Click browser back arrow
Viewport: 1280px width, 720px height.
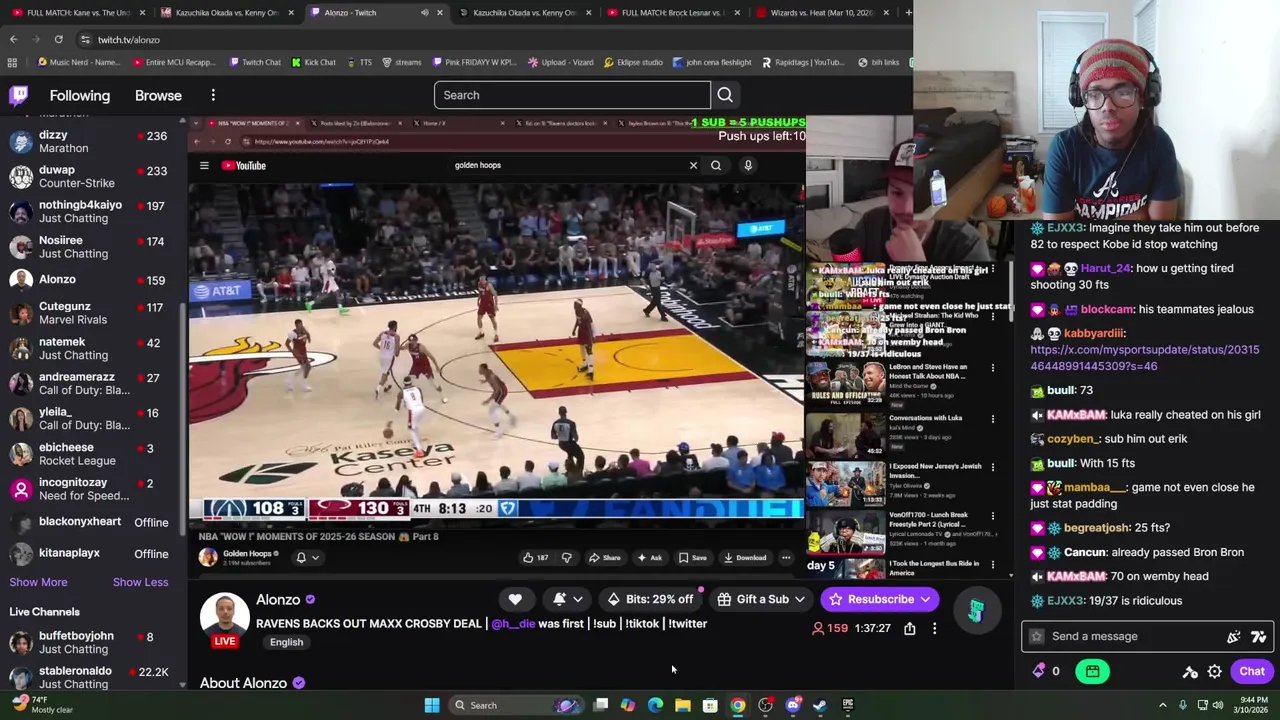[x=13, y=39]
